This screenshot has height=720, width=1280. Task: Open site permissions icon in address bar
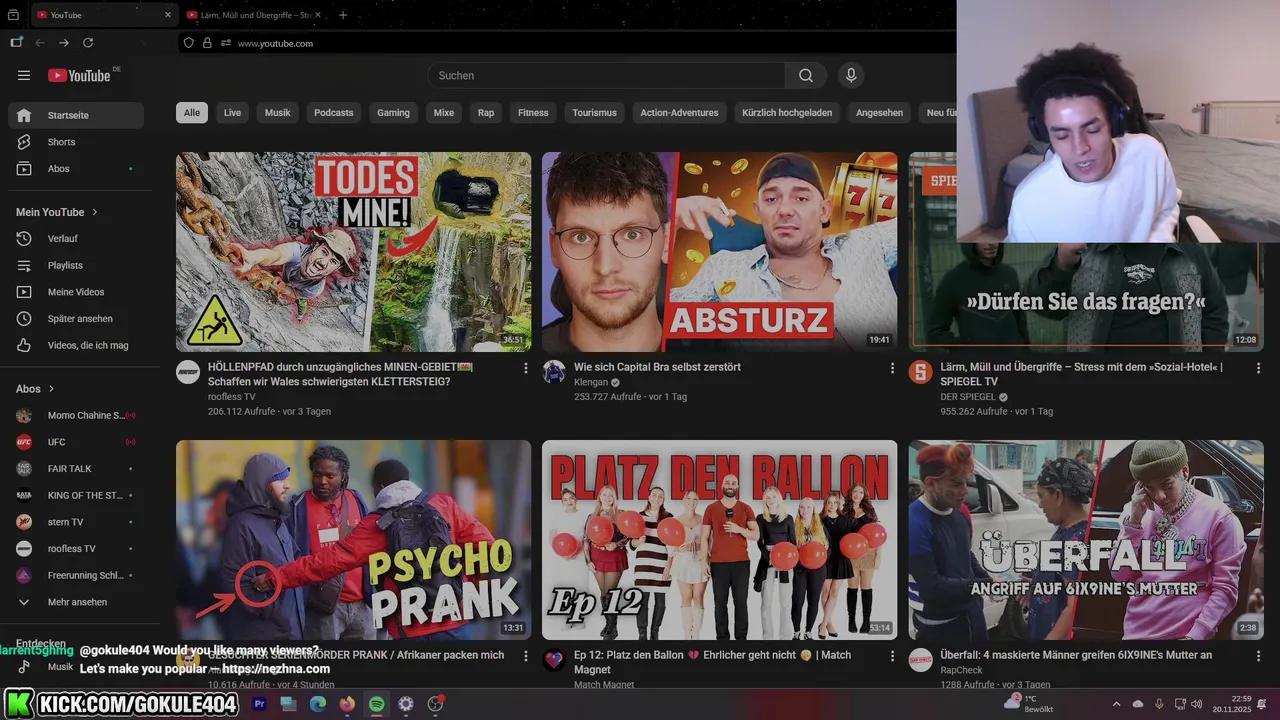[x=226, y=43]
